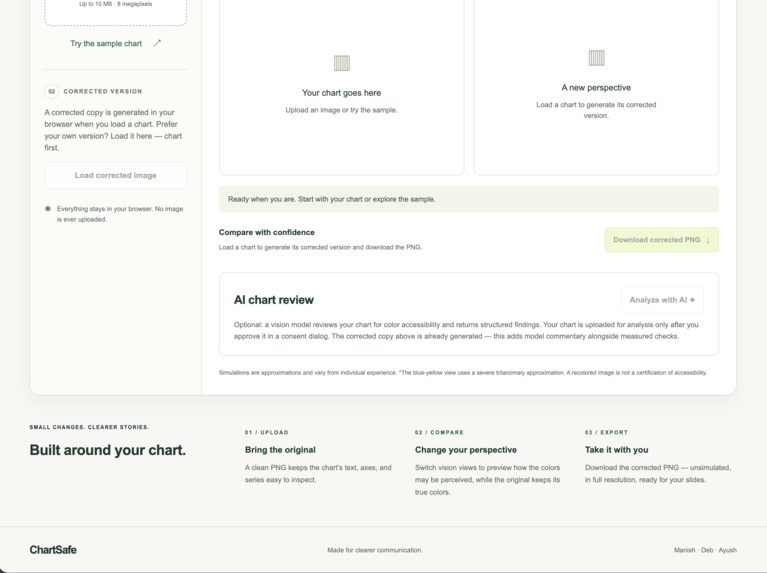Select the 'Change your perspective' heading

click(x=466, y=450)
